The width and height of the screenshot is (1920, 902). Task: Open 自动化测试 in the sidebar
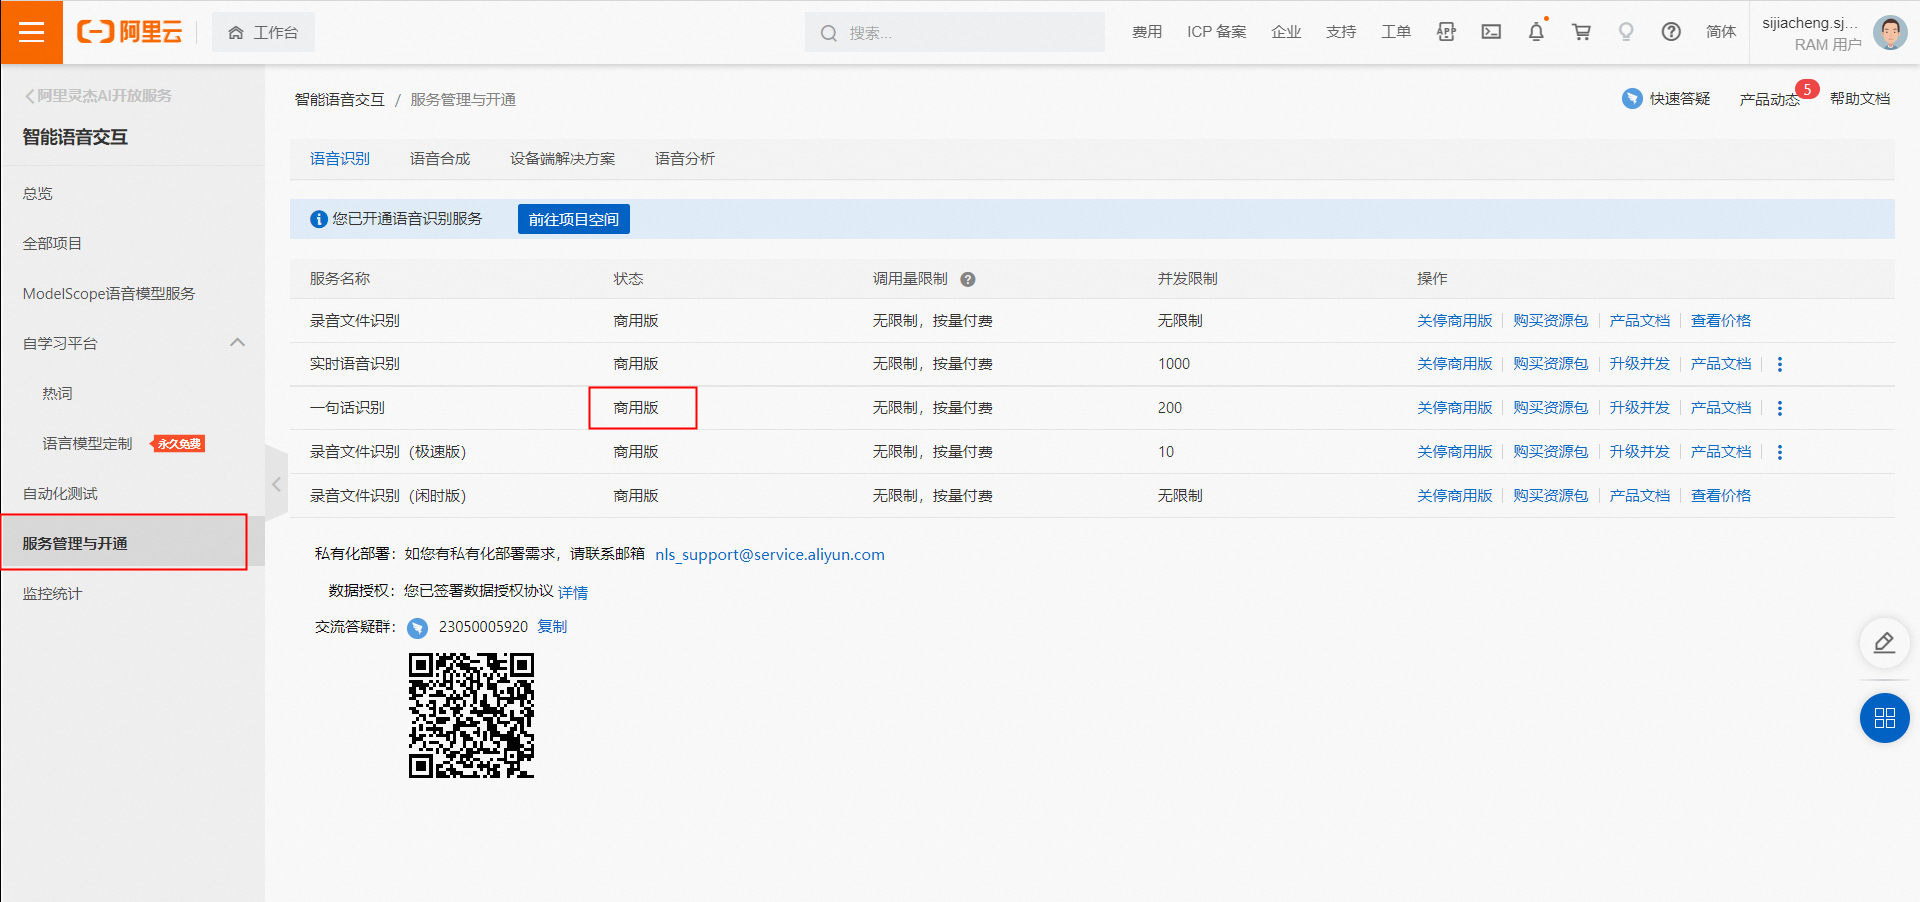click(x=60, y=494)
